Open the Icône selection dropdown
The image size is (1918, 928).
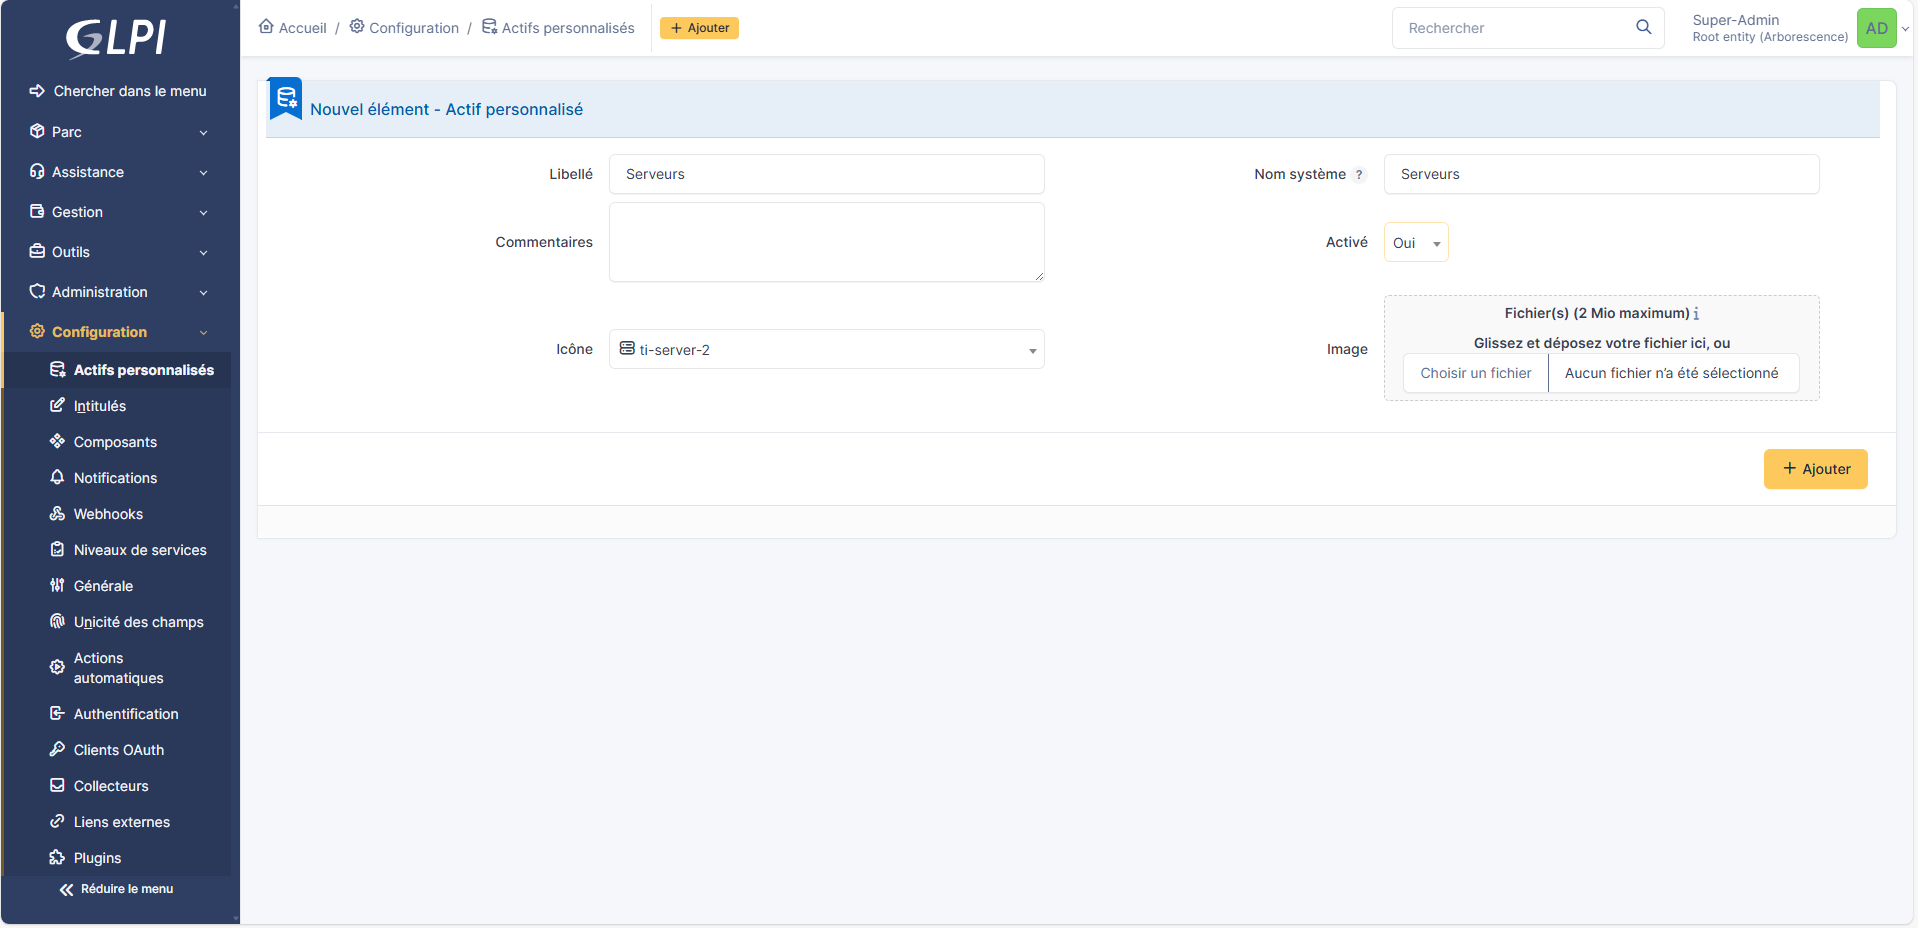coord(826,350)
